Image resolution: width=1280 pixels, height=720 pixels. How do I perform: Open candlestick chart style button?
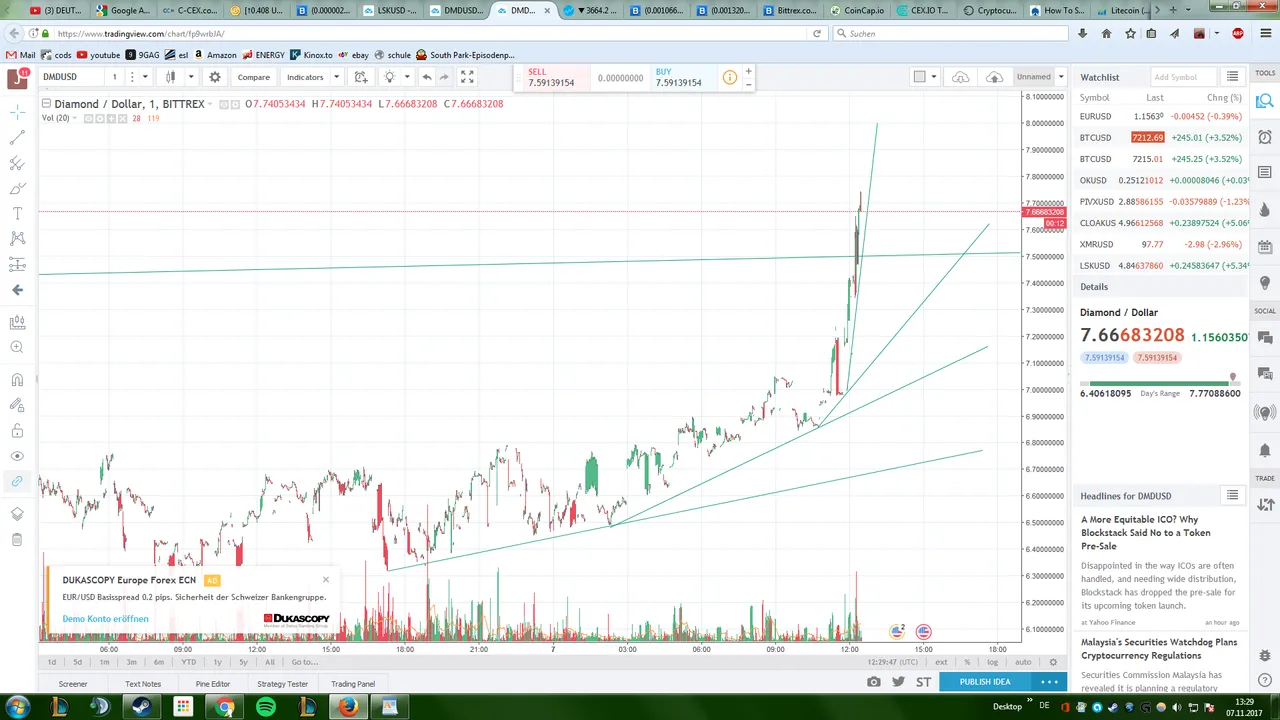pos(171,77)
